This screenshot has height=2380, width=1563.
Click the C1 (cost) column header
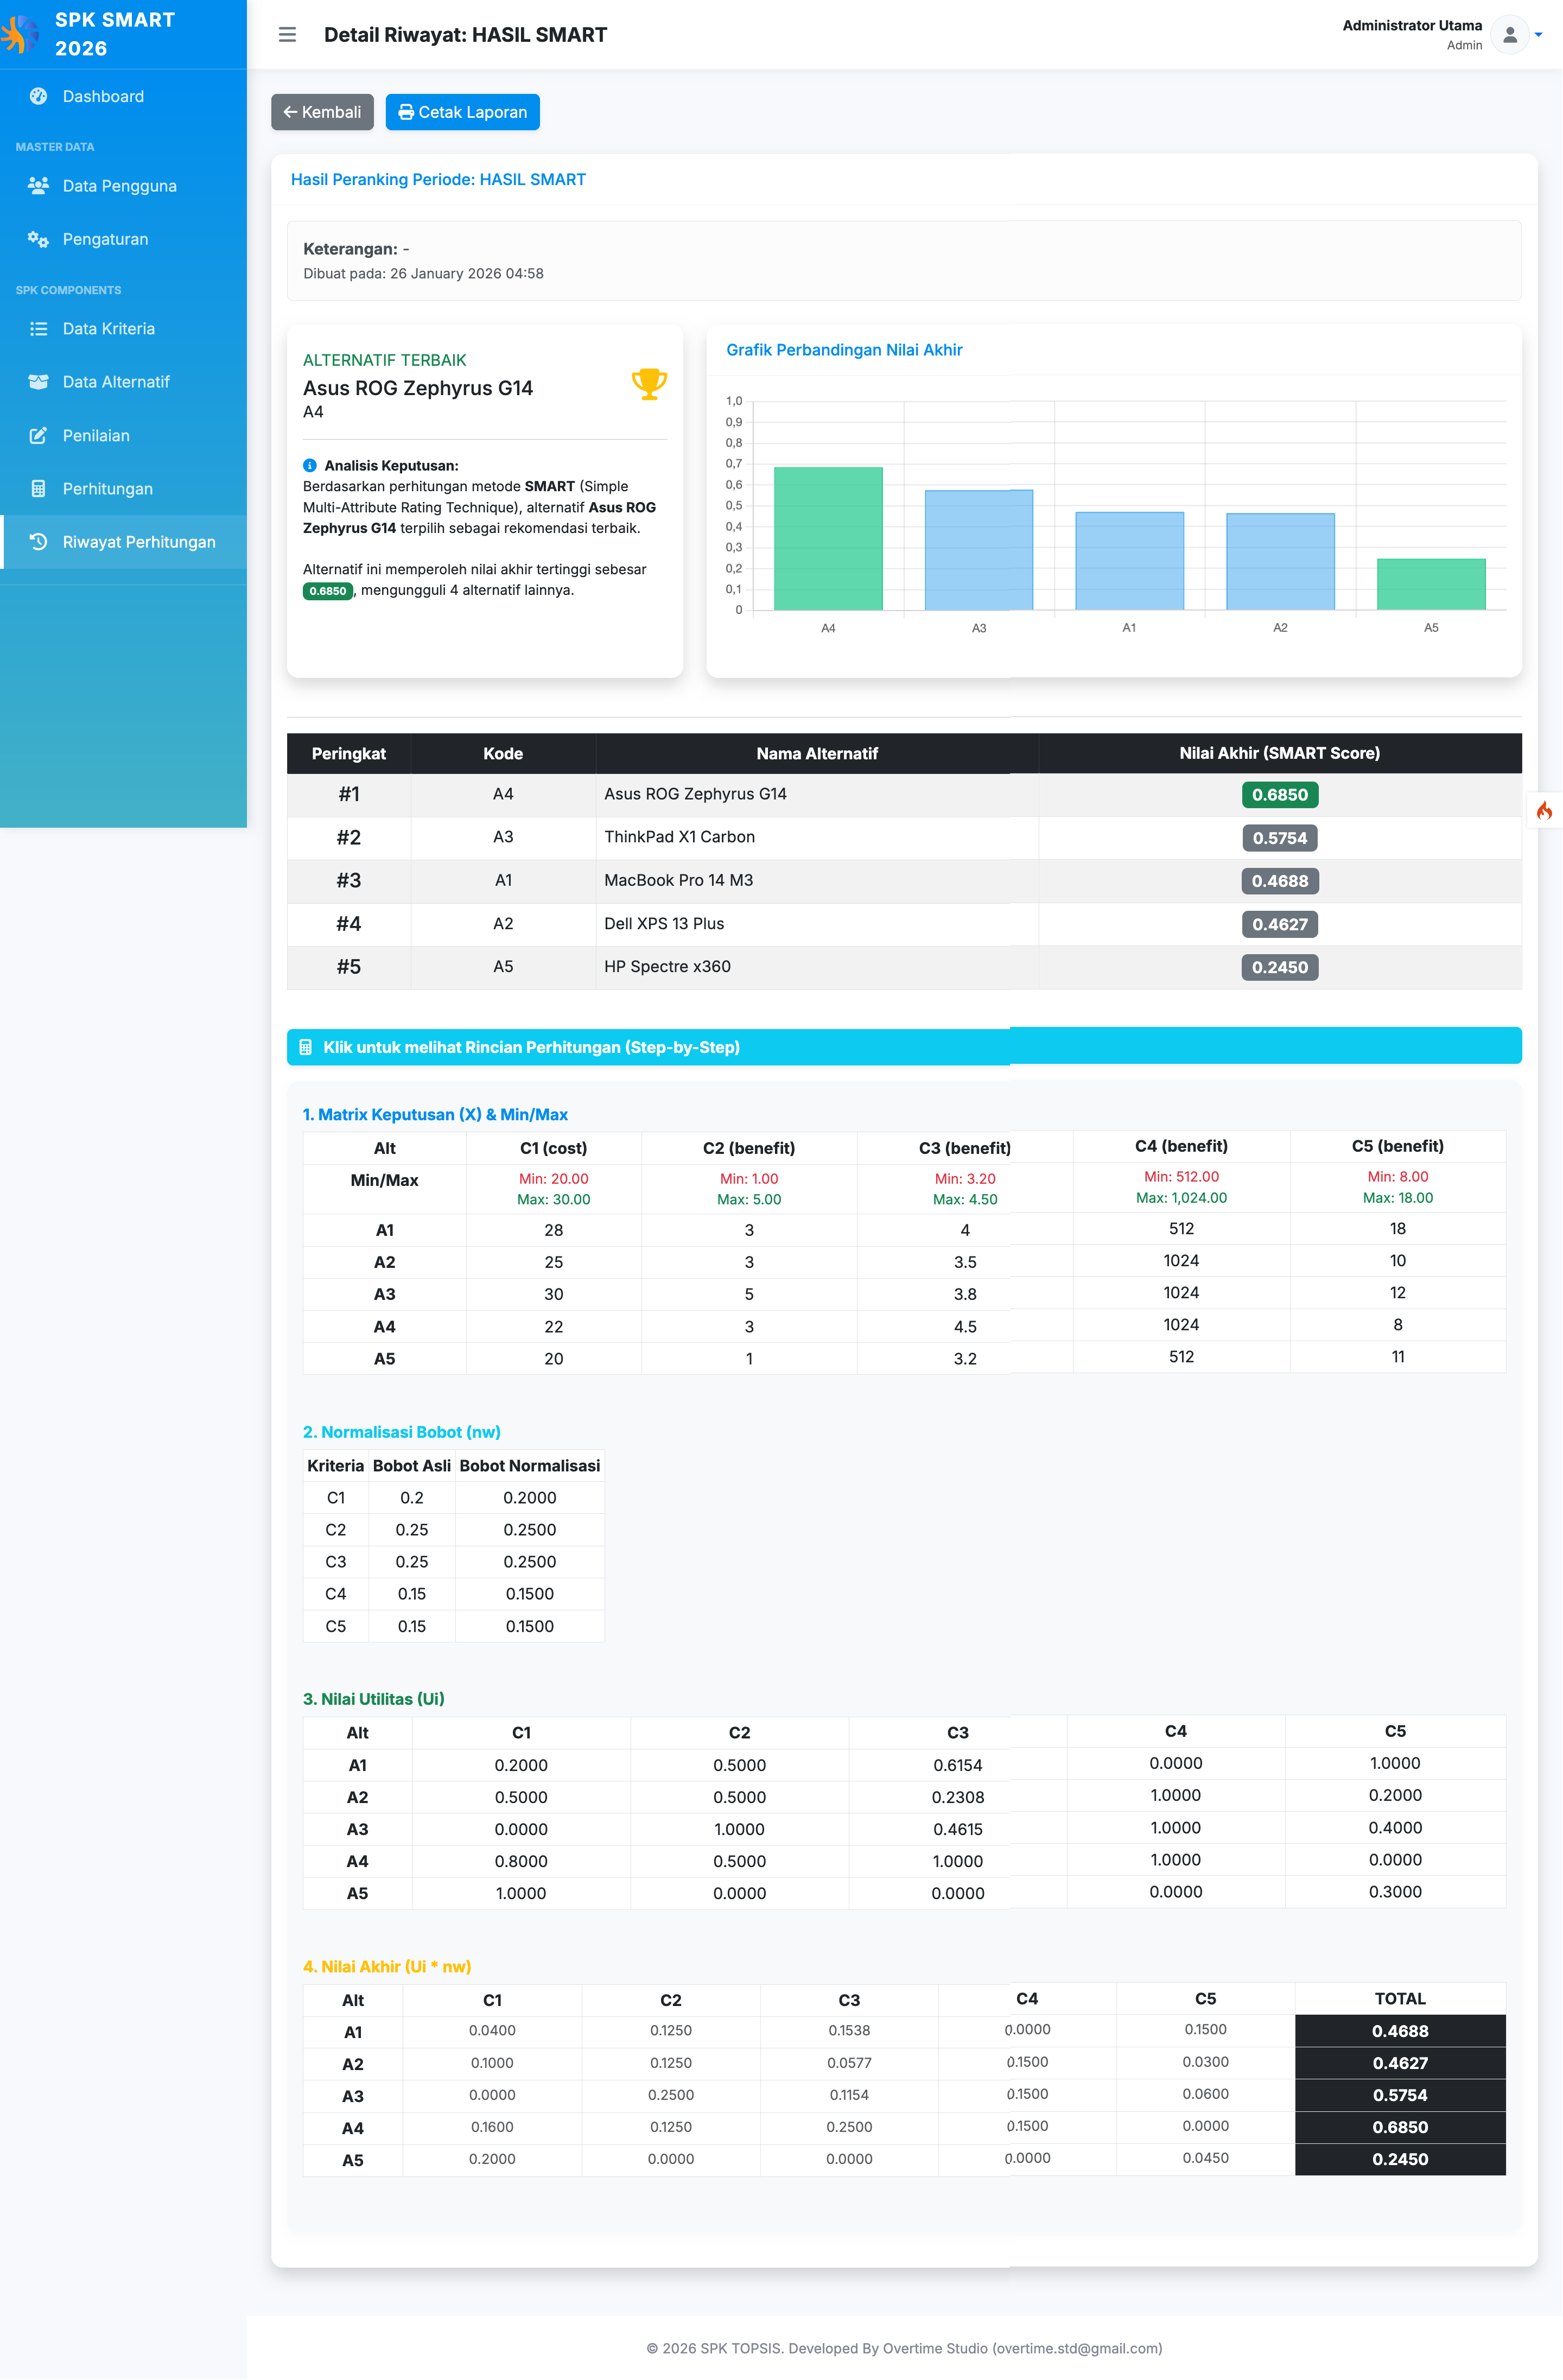[x=553, y=1148]
